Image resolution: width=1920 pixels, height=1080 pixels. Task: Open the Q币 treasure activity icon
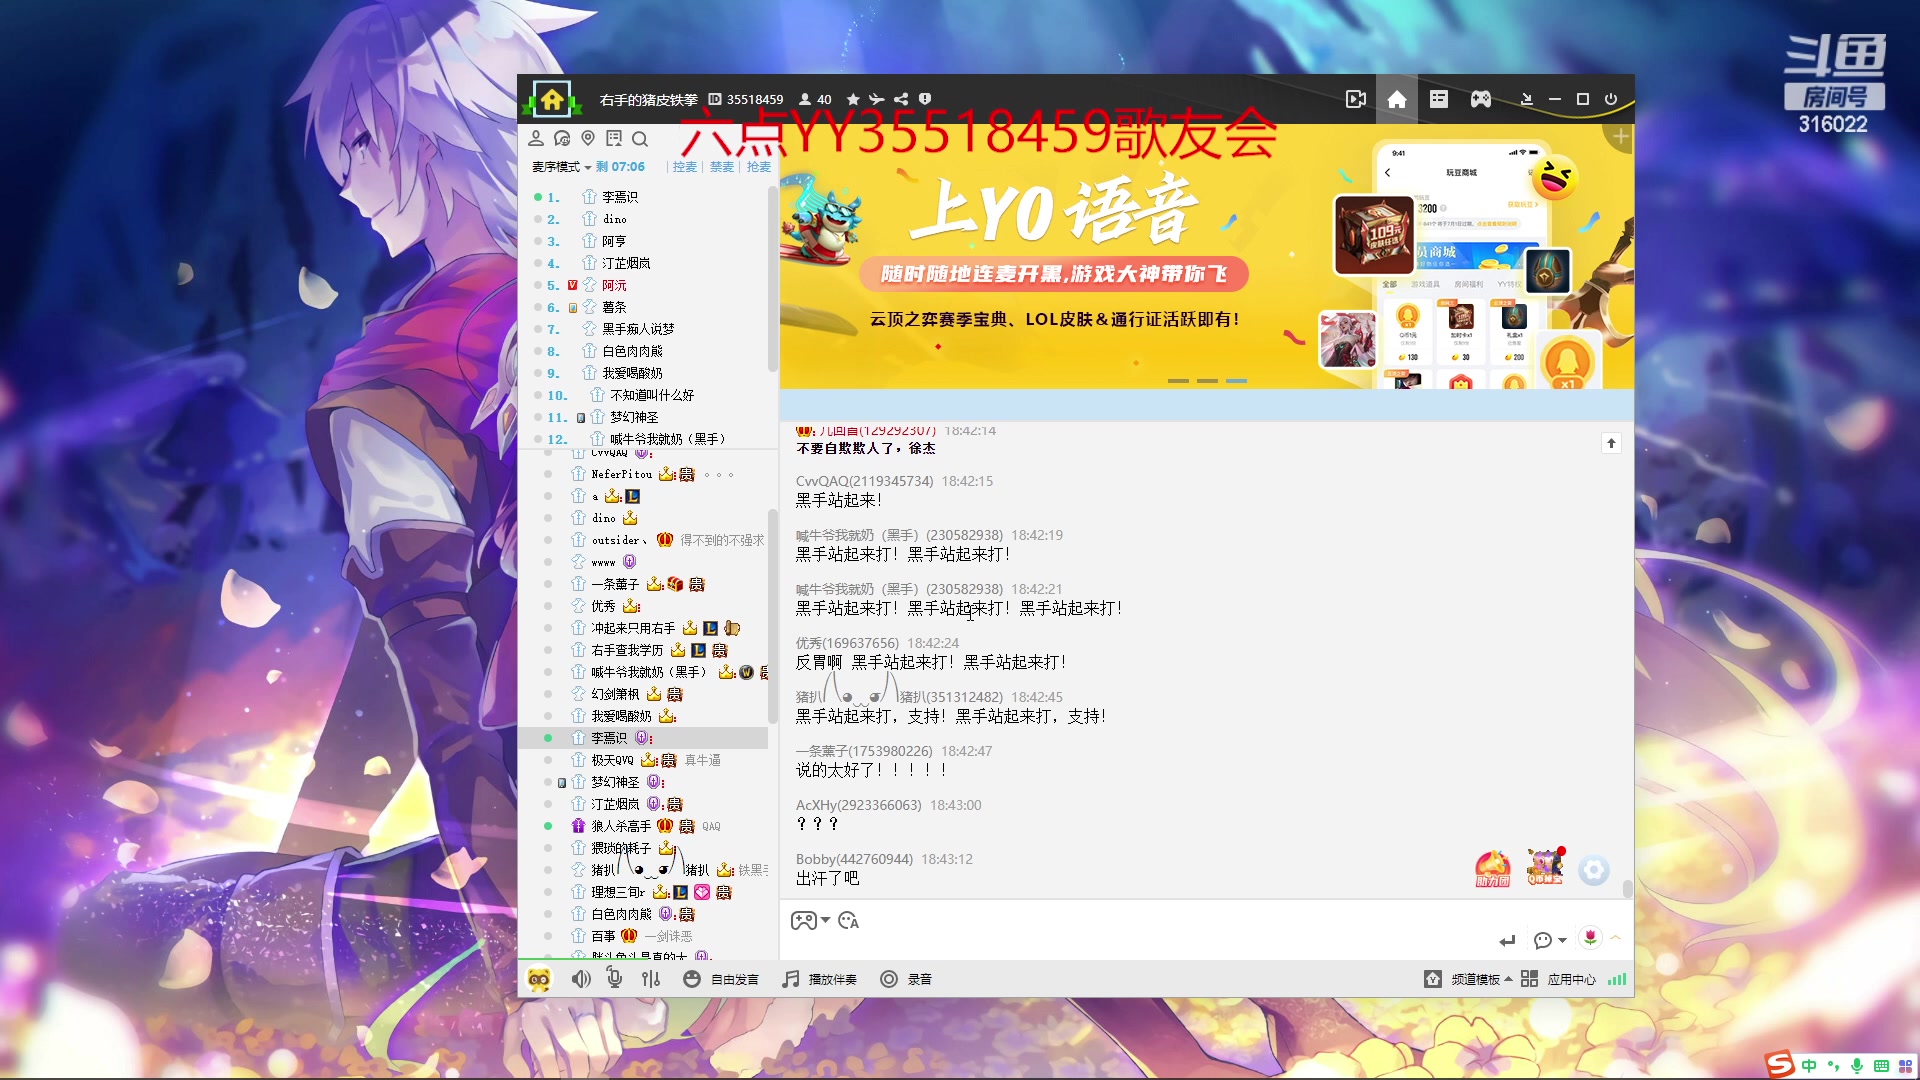tap(1545, 866)
